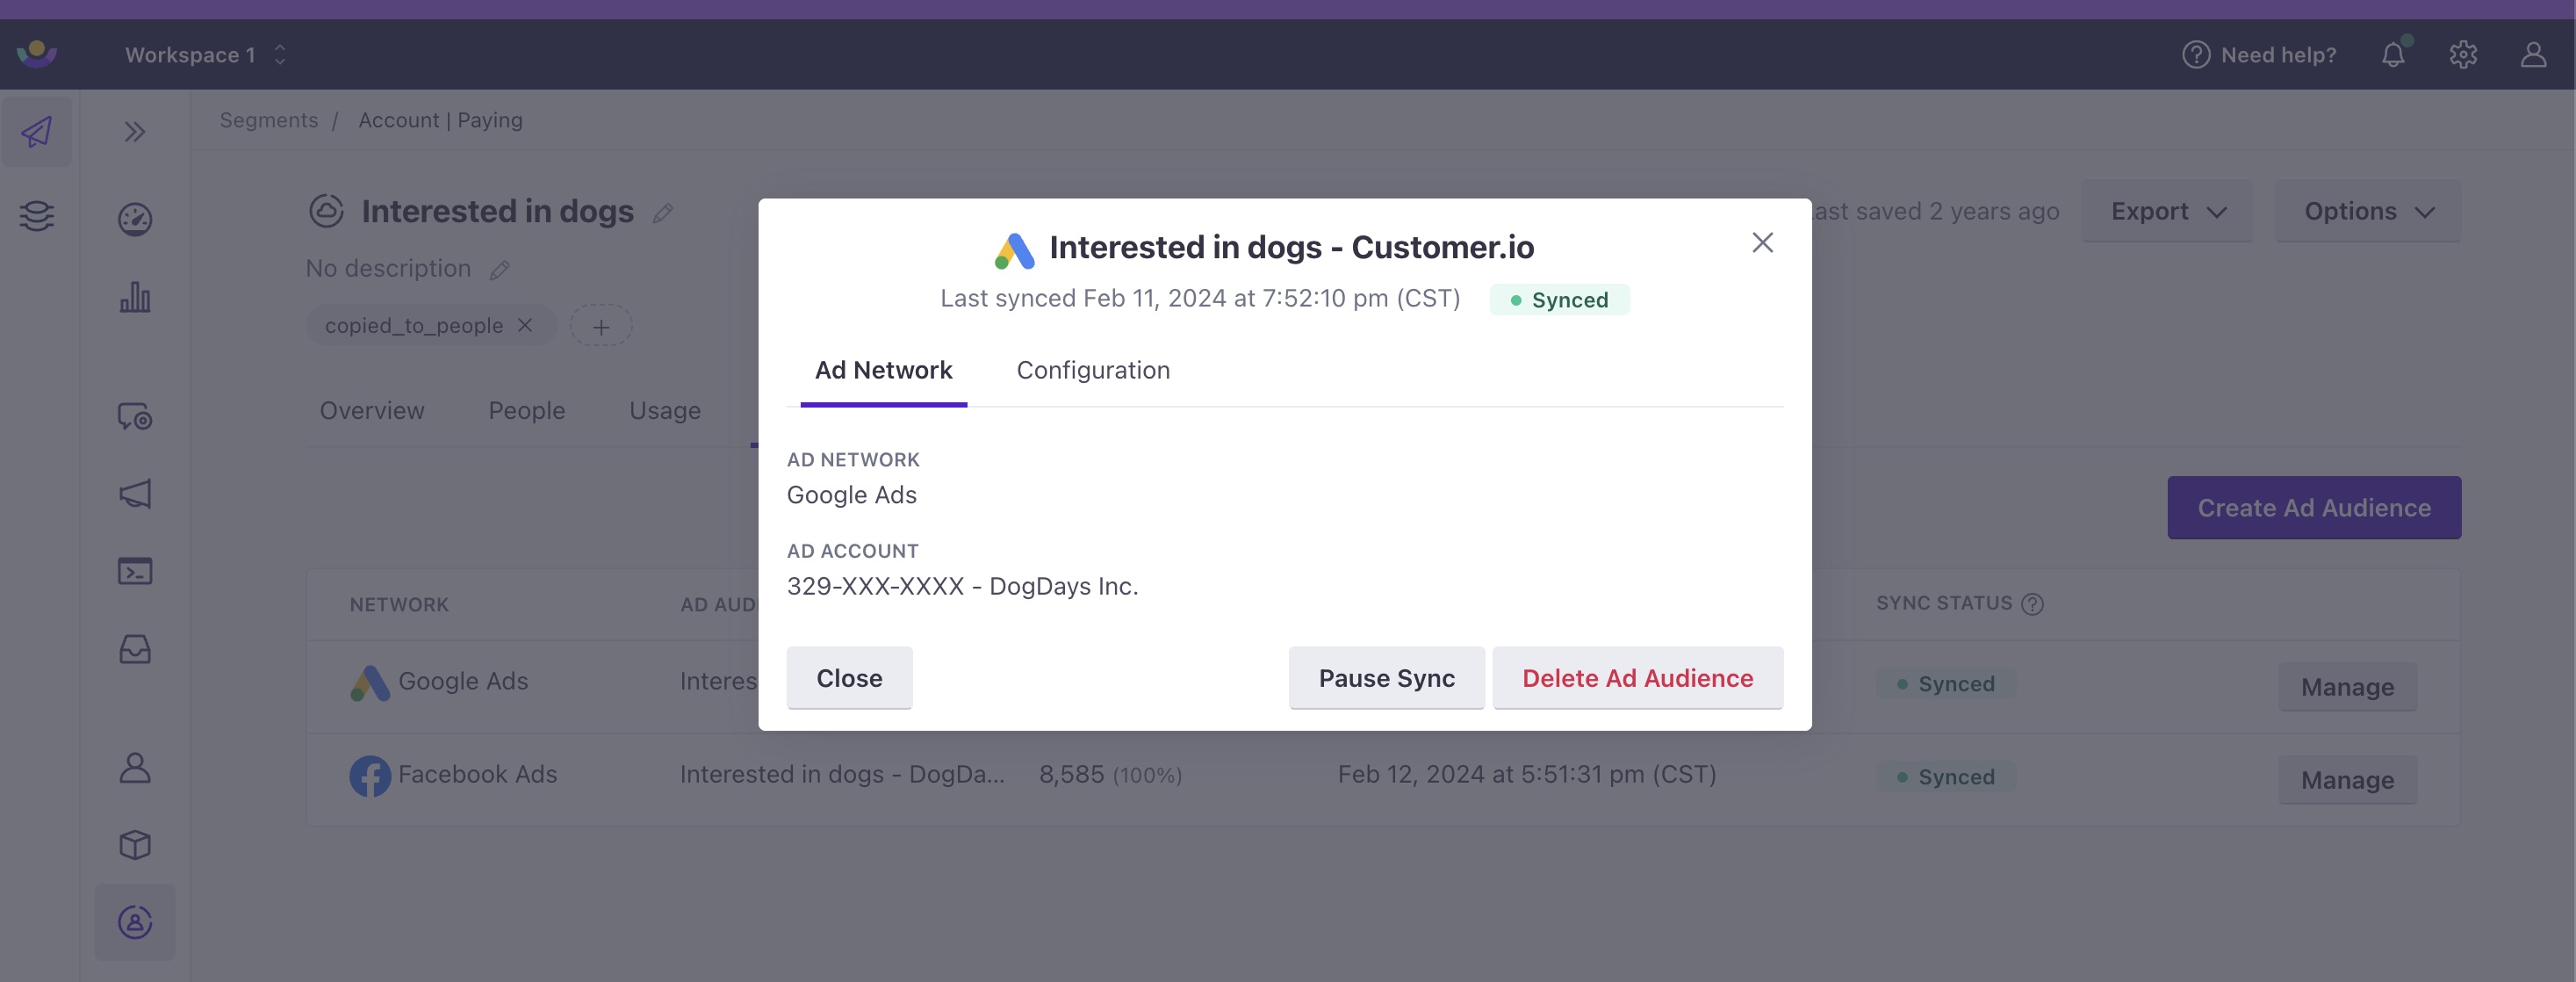Click the 329-XXX-XXXX - DogDays Inc. account text
The height and width of the screenshot is (982, 2576).
[x=962, y=586]
